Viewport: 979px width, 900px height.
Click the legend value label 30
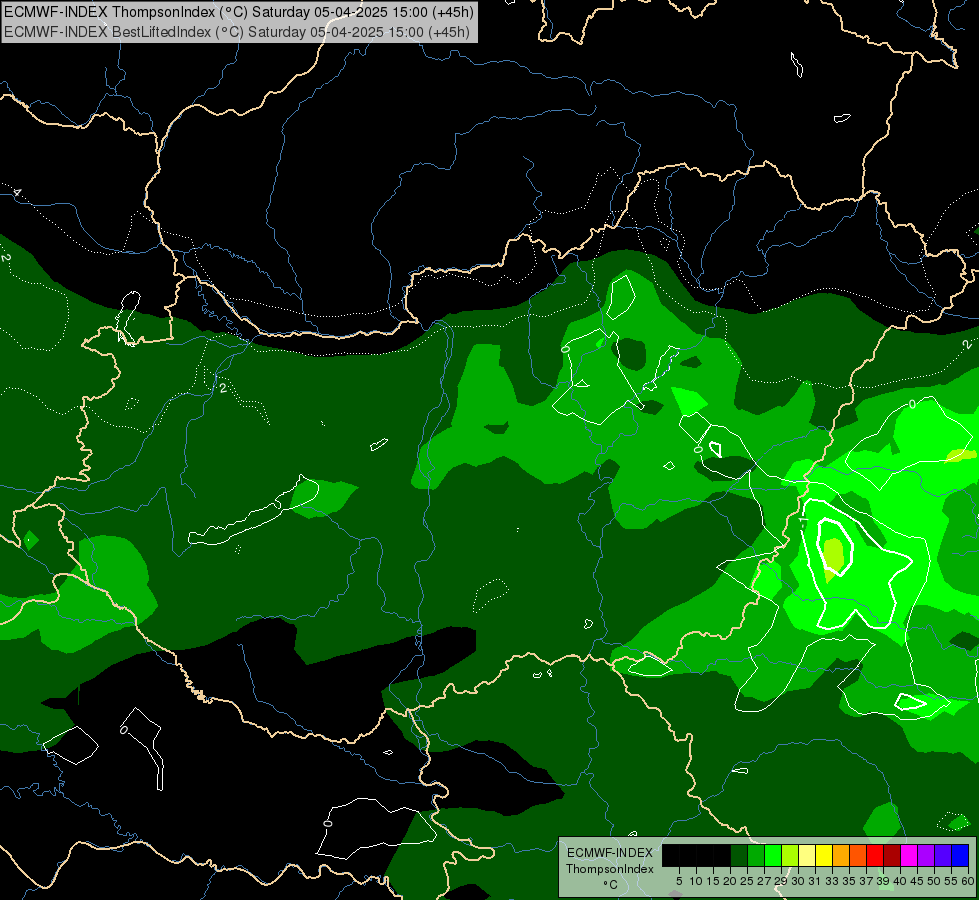pyautogui.click(x=798, y=881)
